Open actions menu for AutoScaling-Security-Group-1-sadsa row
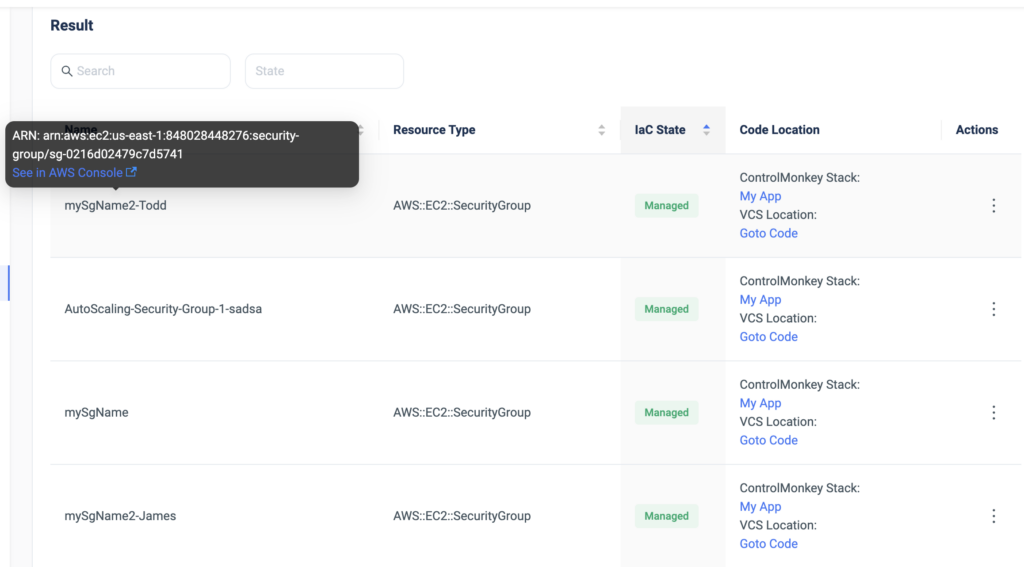The image size is (1024, 567). pyautogui.click(x=993, y=309)
